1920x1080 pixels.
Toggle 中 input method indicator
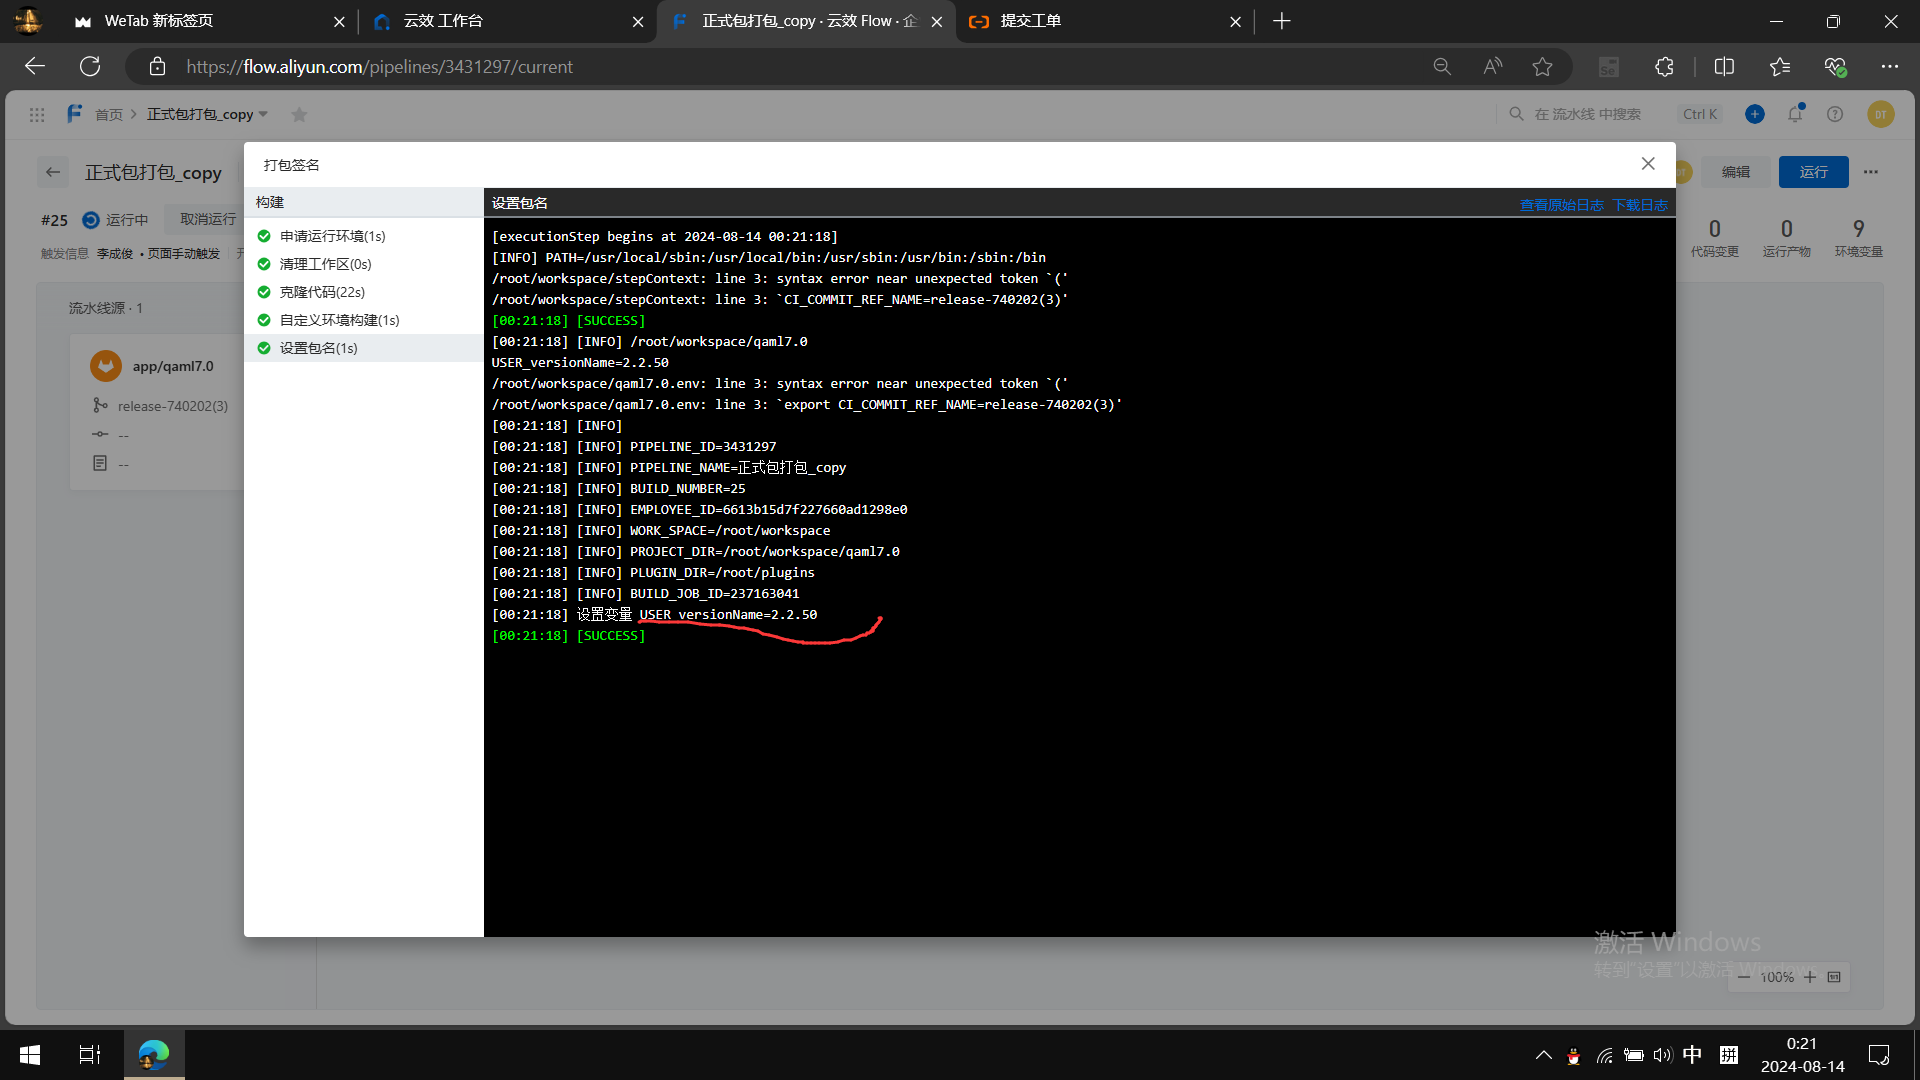(x=1692, y=1055)
